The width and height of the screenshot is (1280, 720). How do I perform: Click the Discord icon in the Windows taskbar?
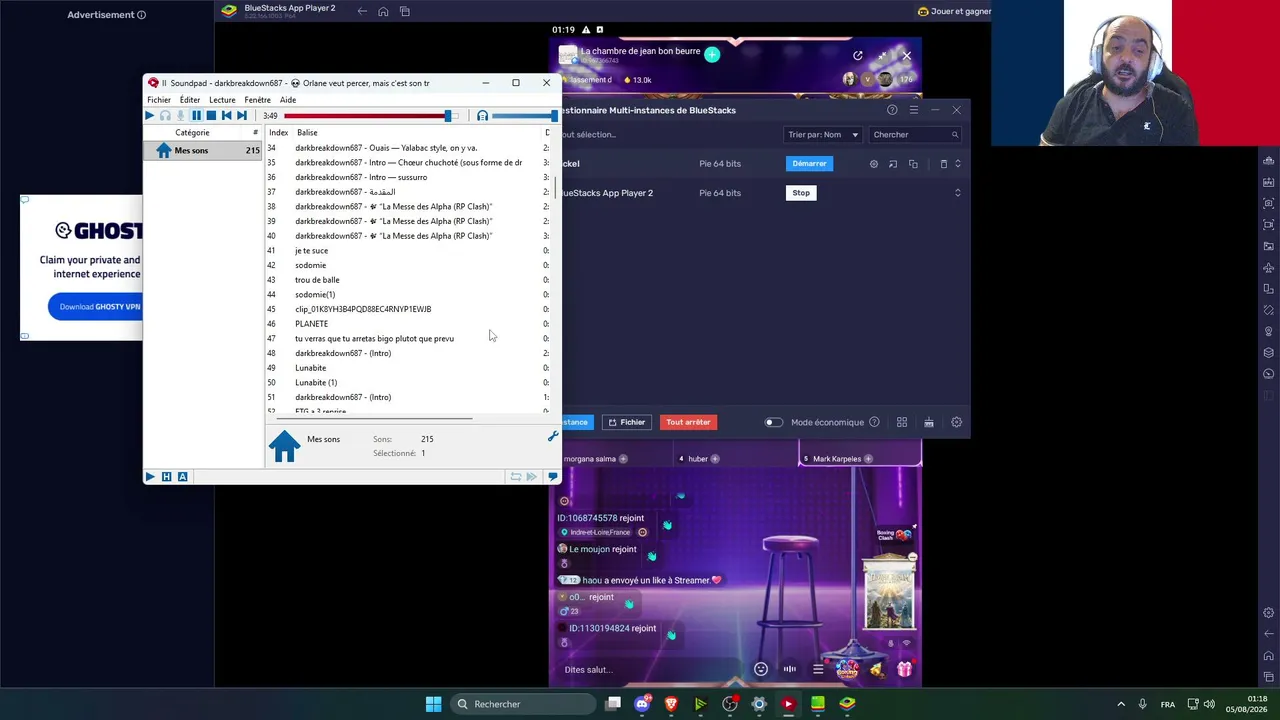642,704
